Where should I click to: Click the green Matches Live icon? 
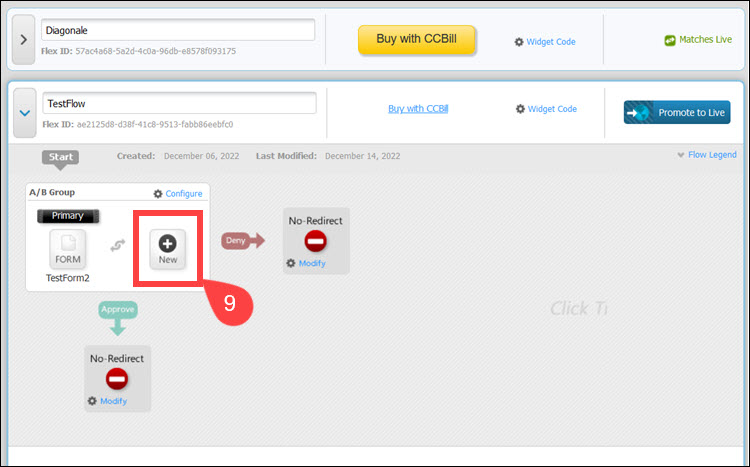coord(670,41)
